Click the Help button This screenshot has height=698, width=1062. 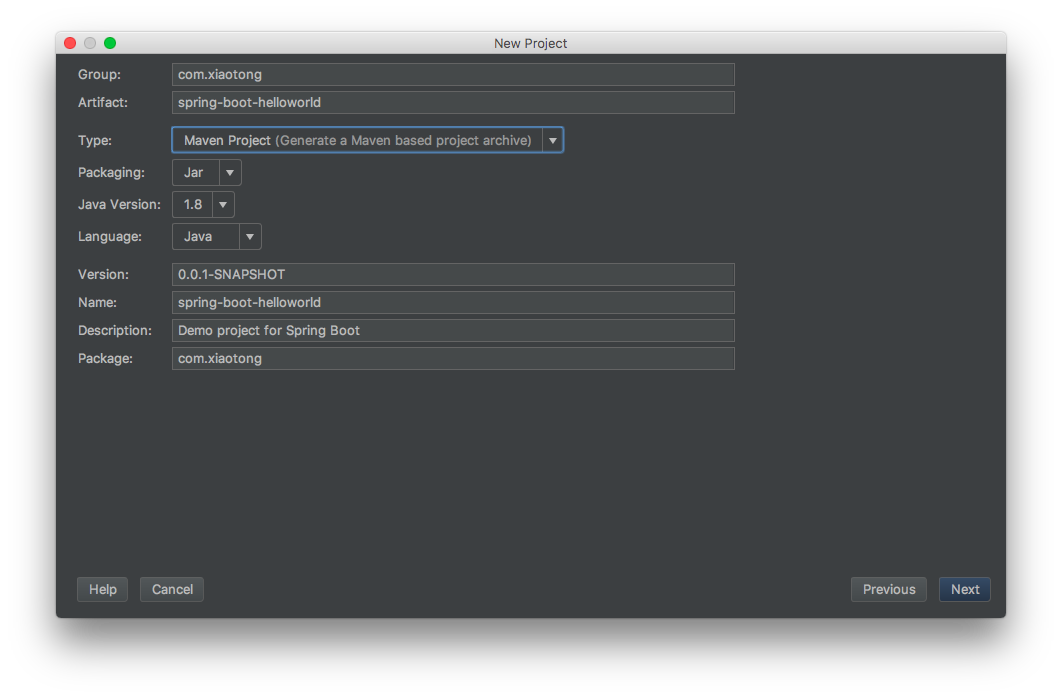102,590
